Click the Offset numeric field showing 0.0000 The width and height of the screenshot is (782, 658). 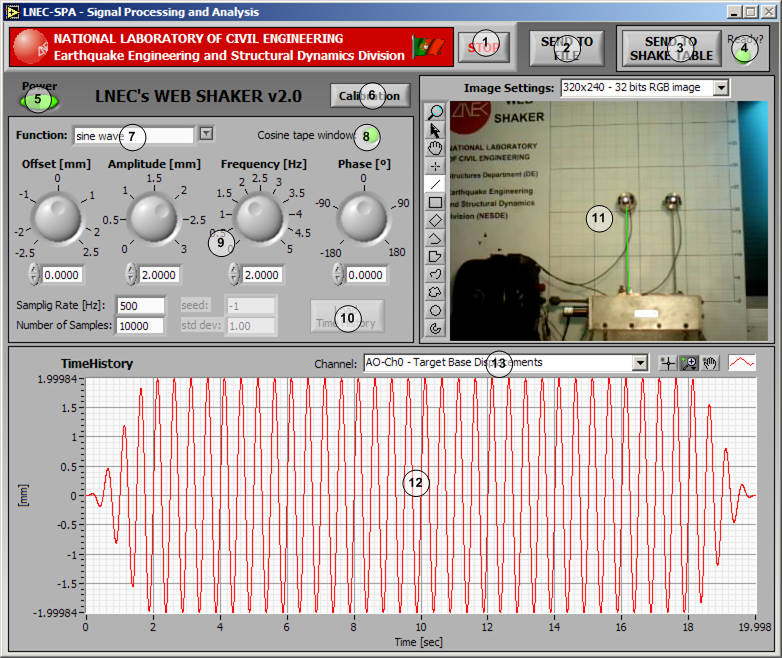click(x=62, y=275)
